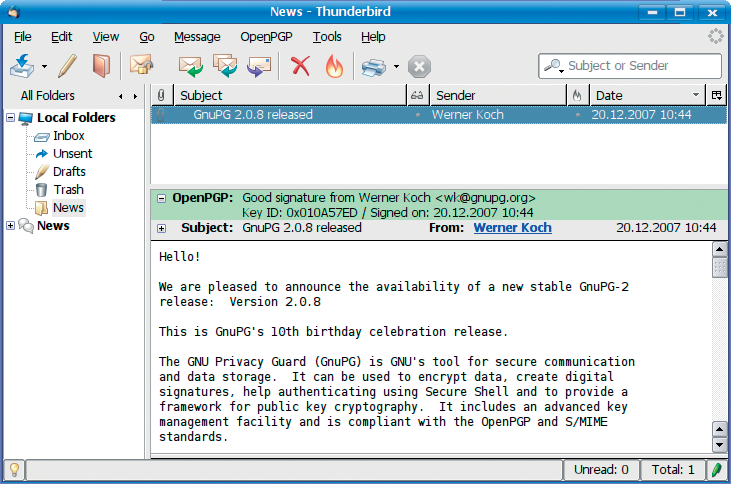Open the column picker icon
Image resolution: width=731 pixels, height=484 pixels.
pyautogui.click(x=717, y=96)
